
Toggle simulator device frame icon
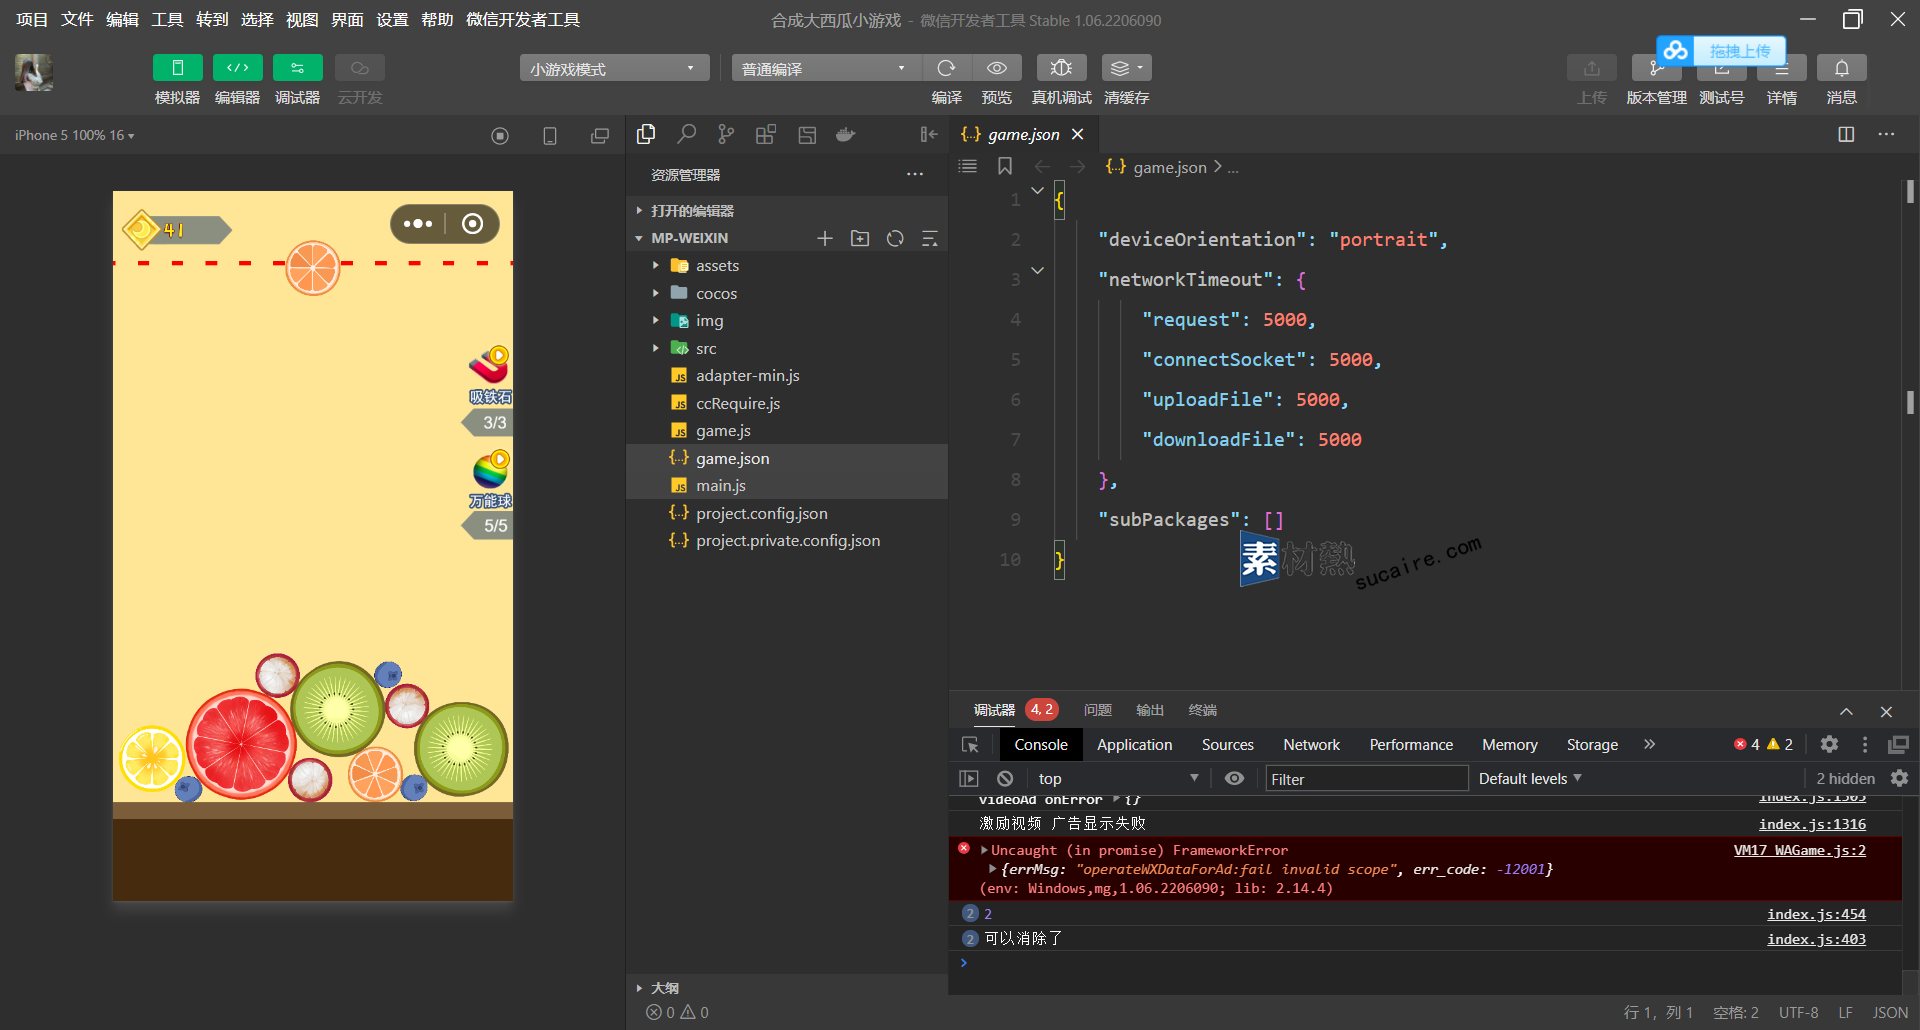[550, 136]
